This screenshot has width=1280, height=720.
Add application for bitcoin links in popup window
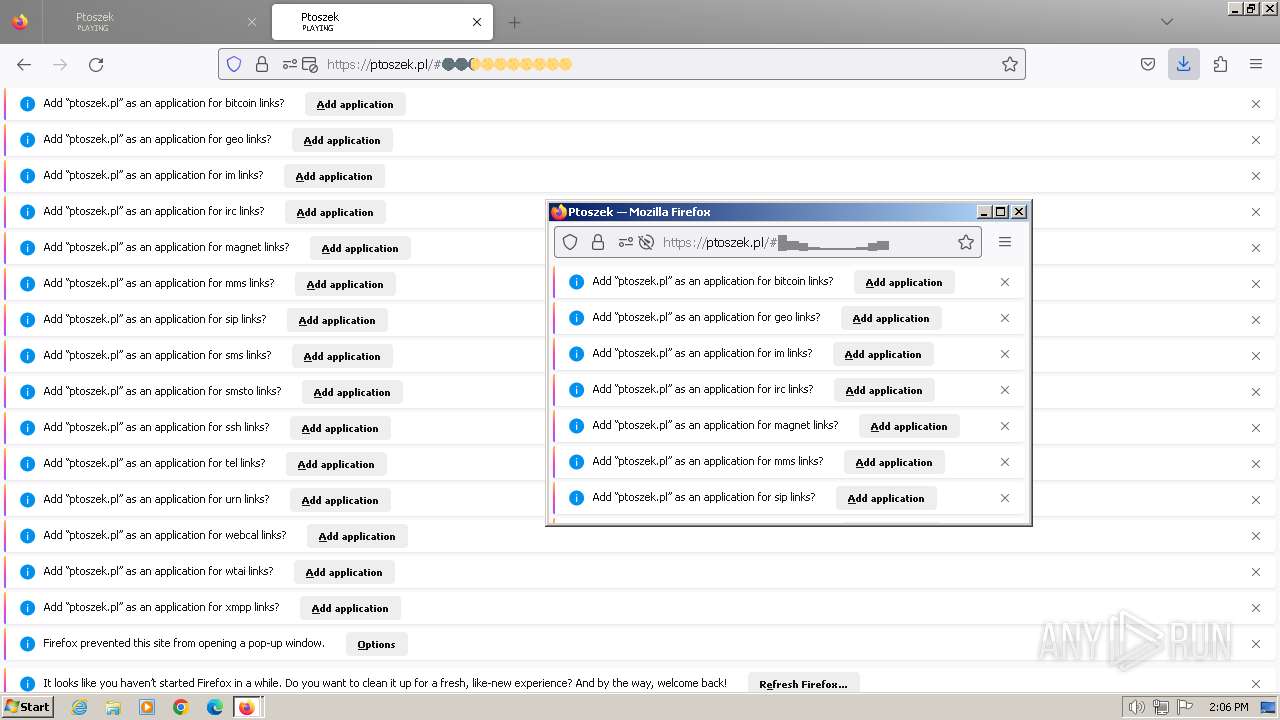point(904,282)
